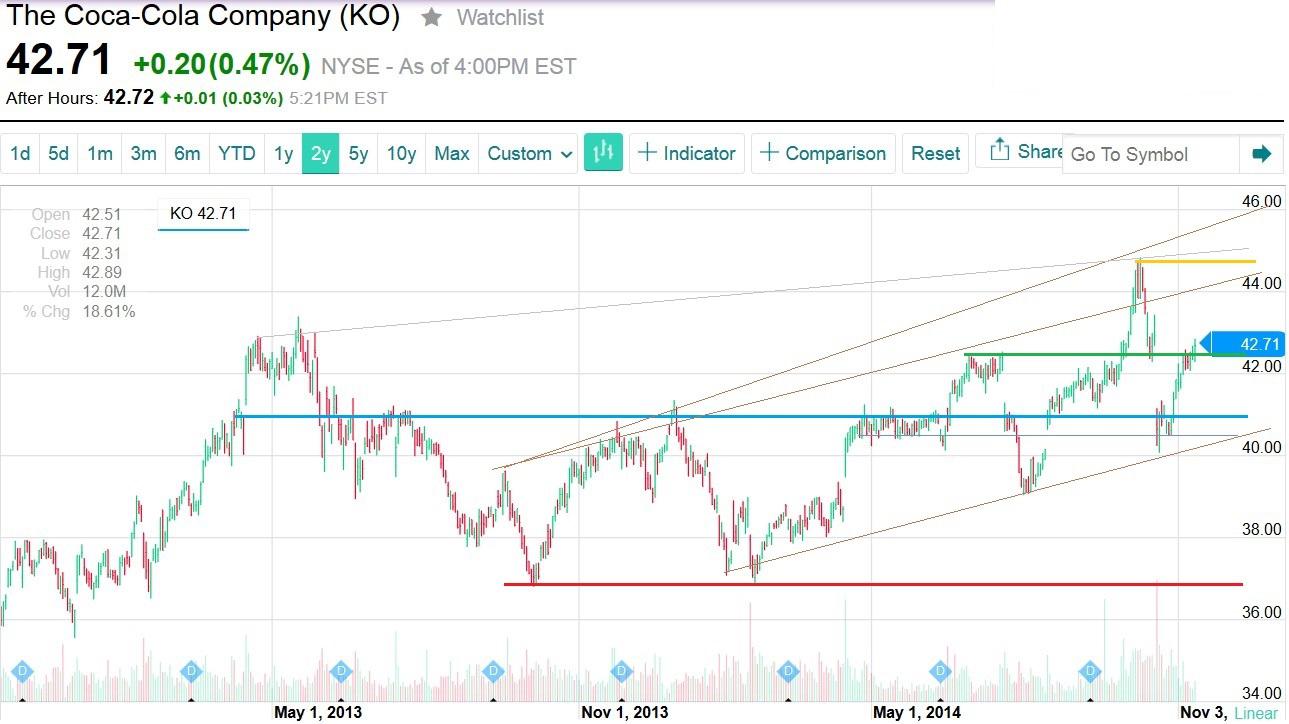Click the dividend D marker near November 2013
Image resolution: width=1289 pixels, height=724 pixels.
(x=620, y=673)
